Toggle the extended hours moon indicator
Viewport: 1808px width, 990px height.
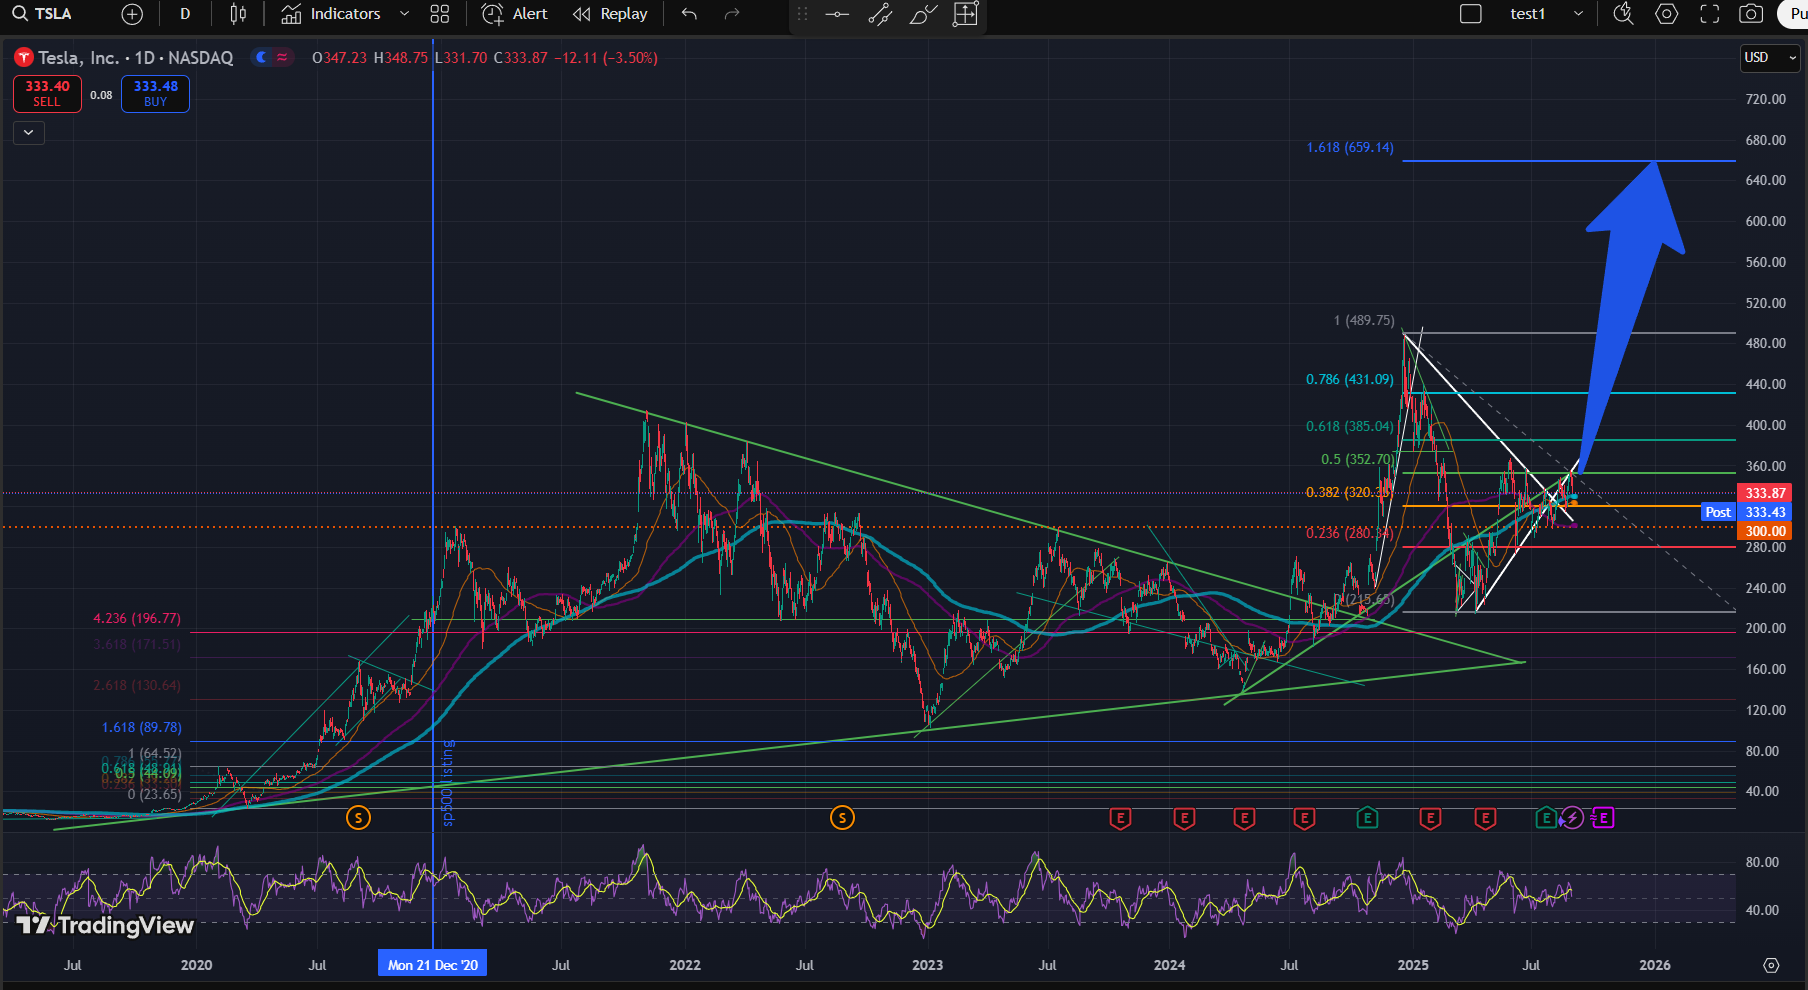pos(262,58)
